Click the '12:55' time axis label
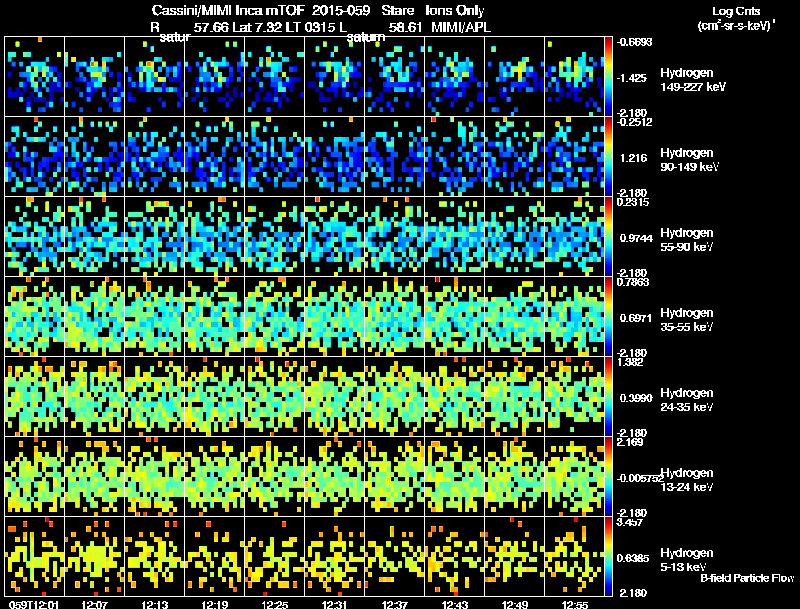 coord(574,605)
